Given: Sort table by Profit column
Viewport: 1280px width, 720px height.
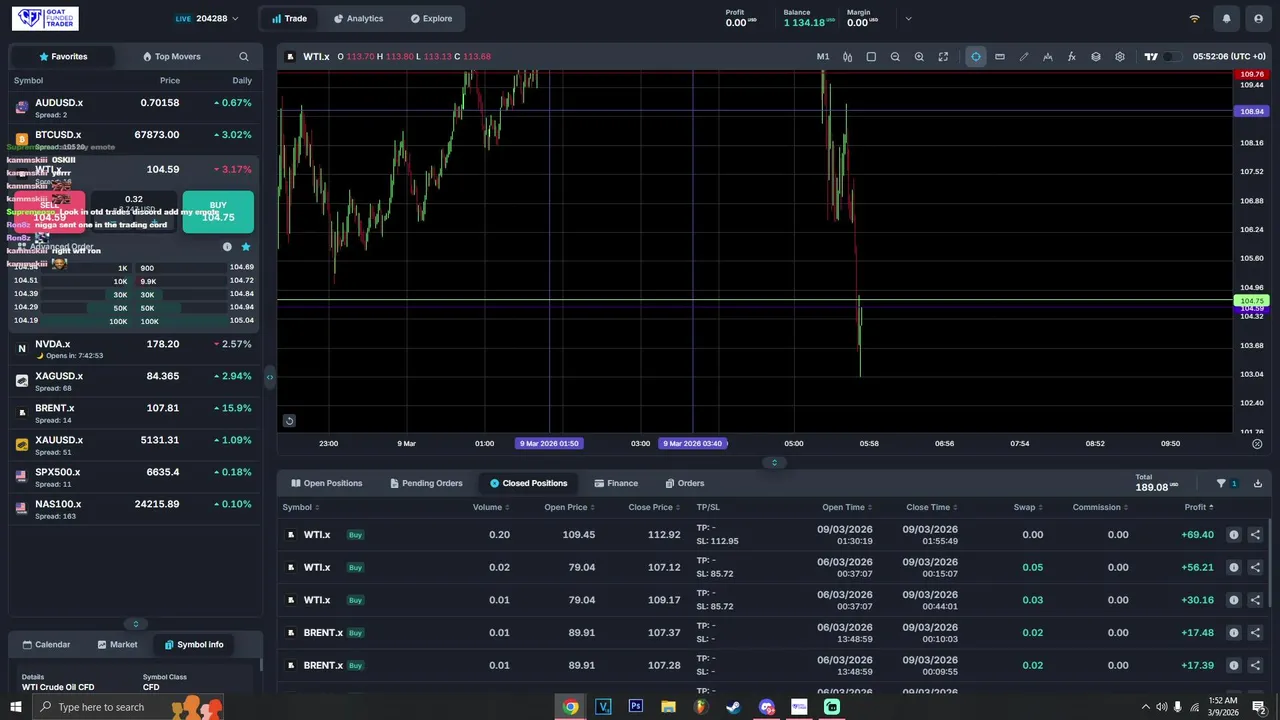Looking at the screenshot, I should point(1198,507).
